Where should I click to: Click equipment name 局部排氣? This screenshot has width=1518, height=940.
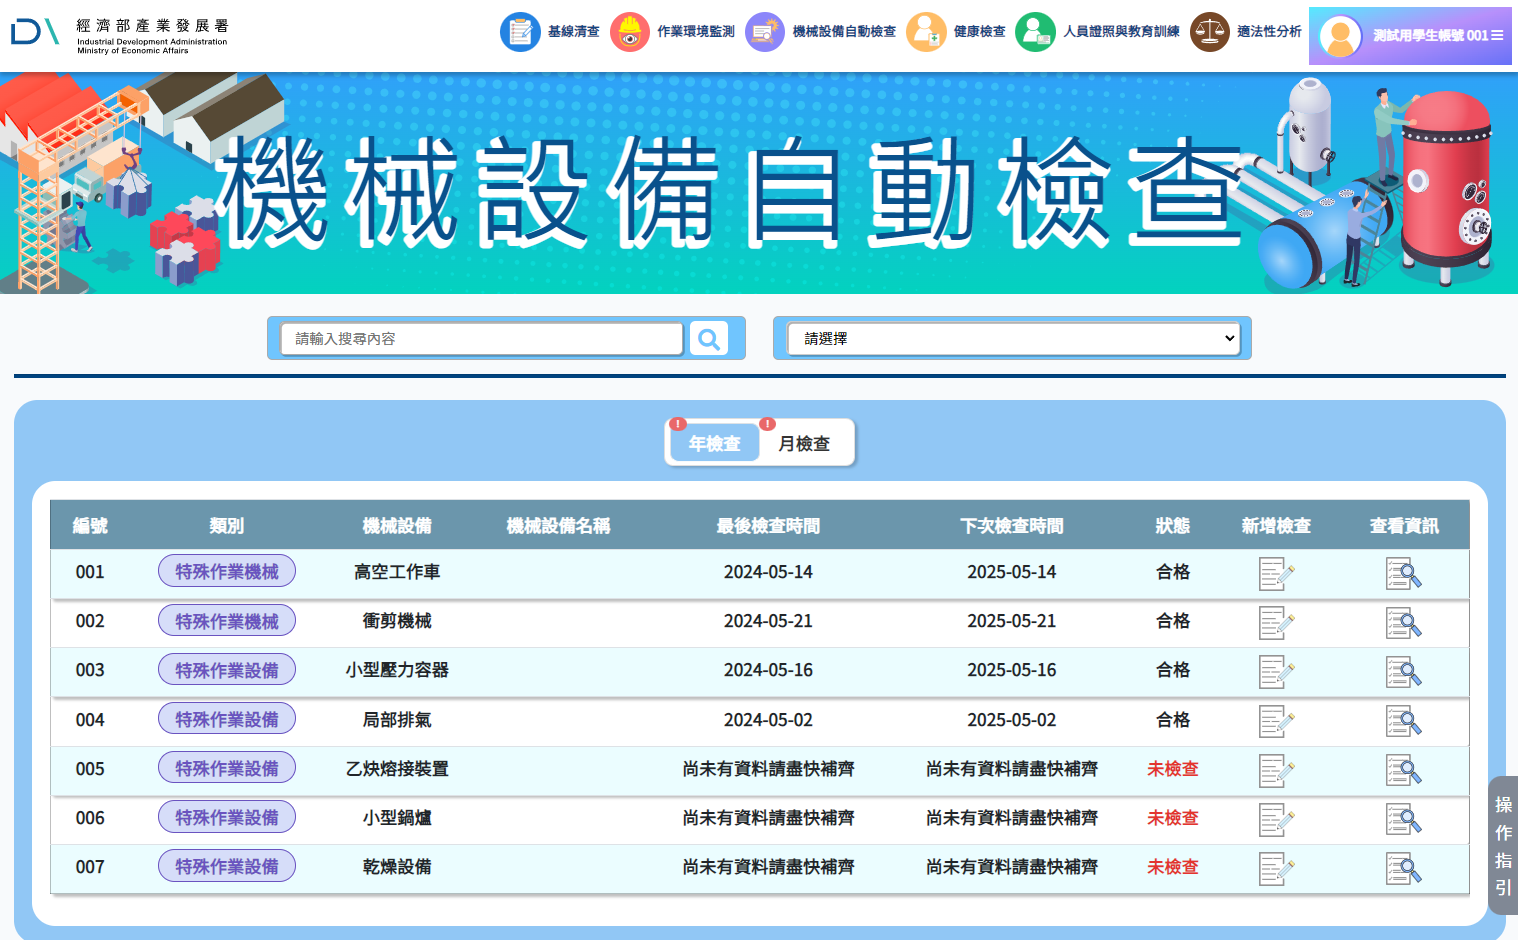(397, 720)
